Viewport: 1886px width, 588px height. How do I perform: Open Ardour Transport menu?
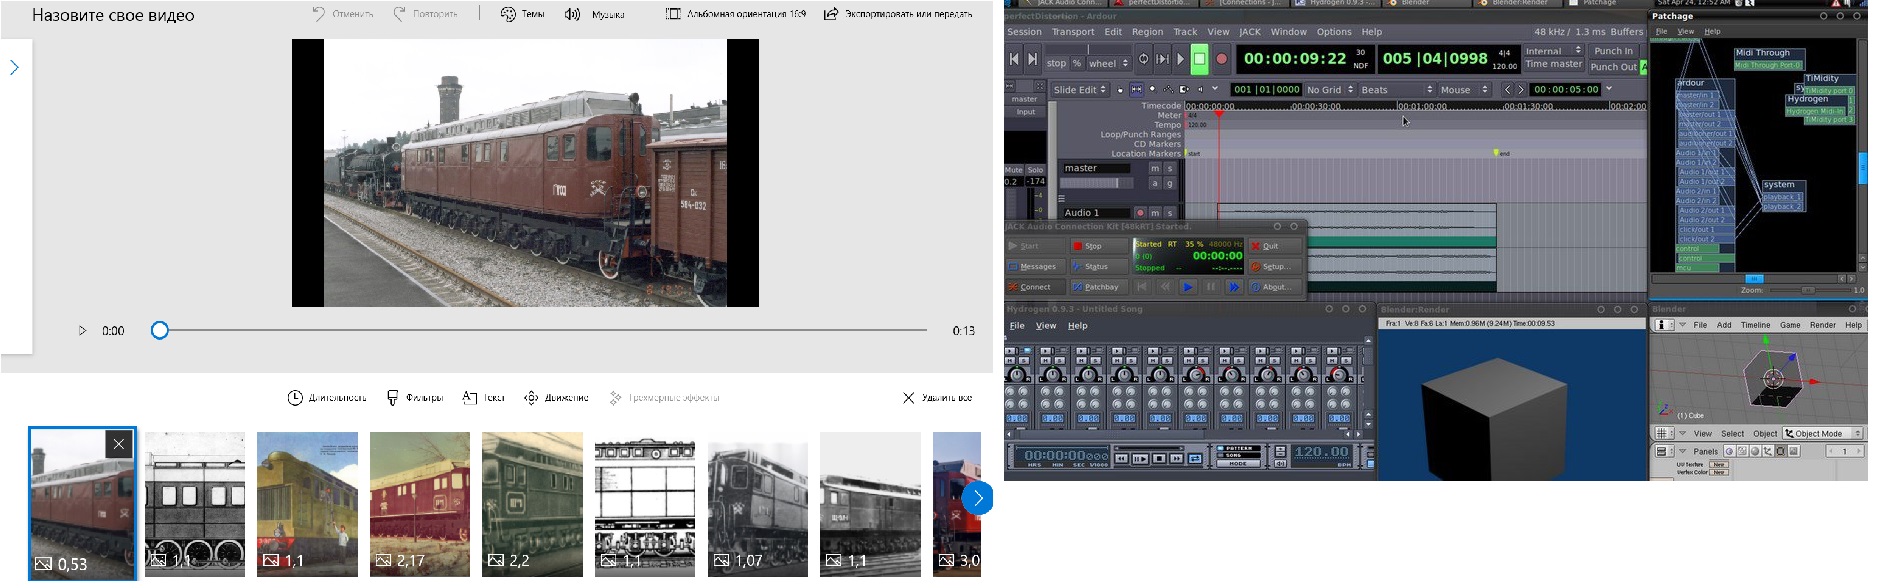pyautogui.click(x=1073, y=32)
